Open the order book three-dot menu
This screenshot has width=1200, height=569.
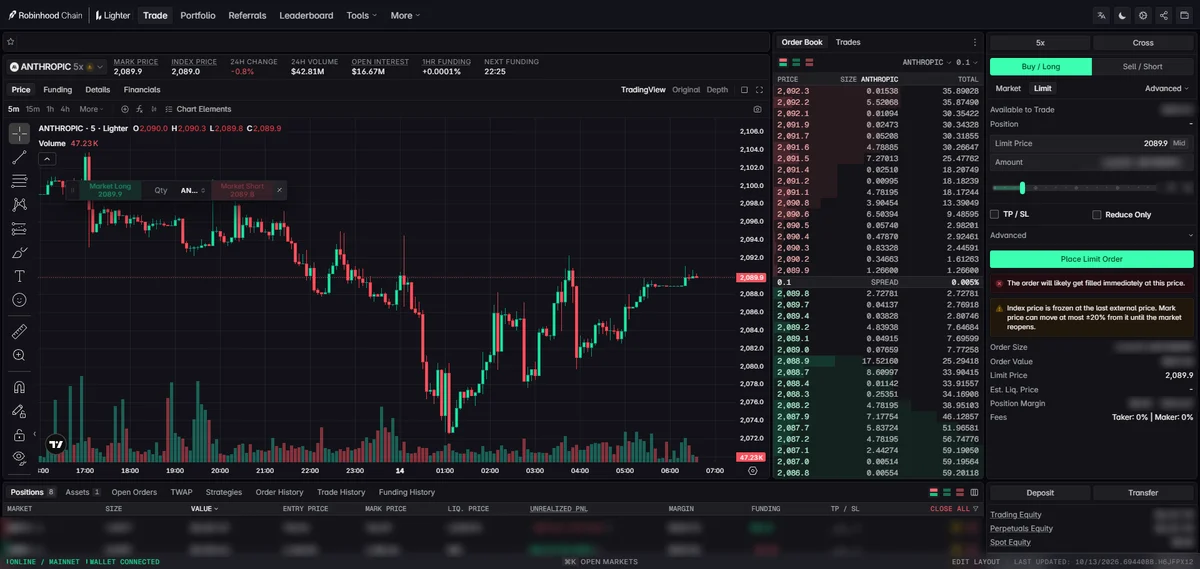pos(975,42)
